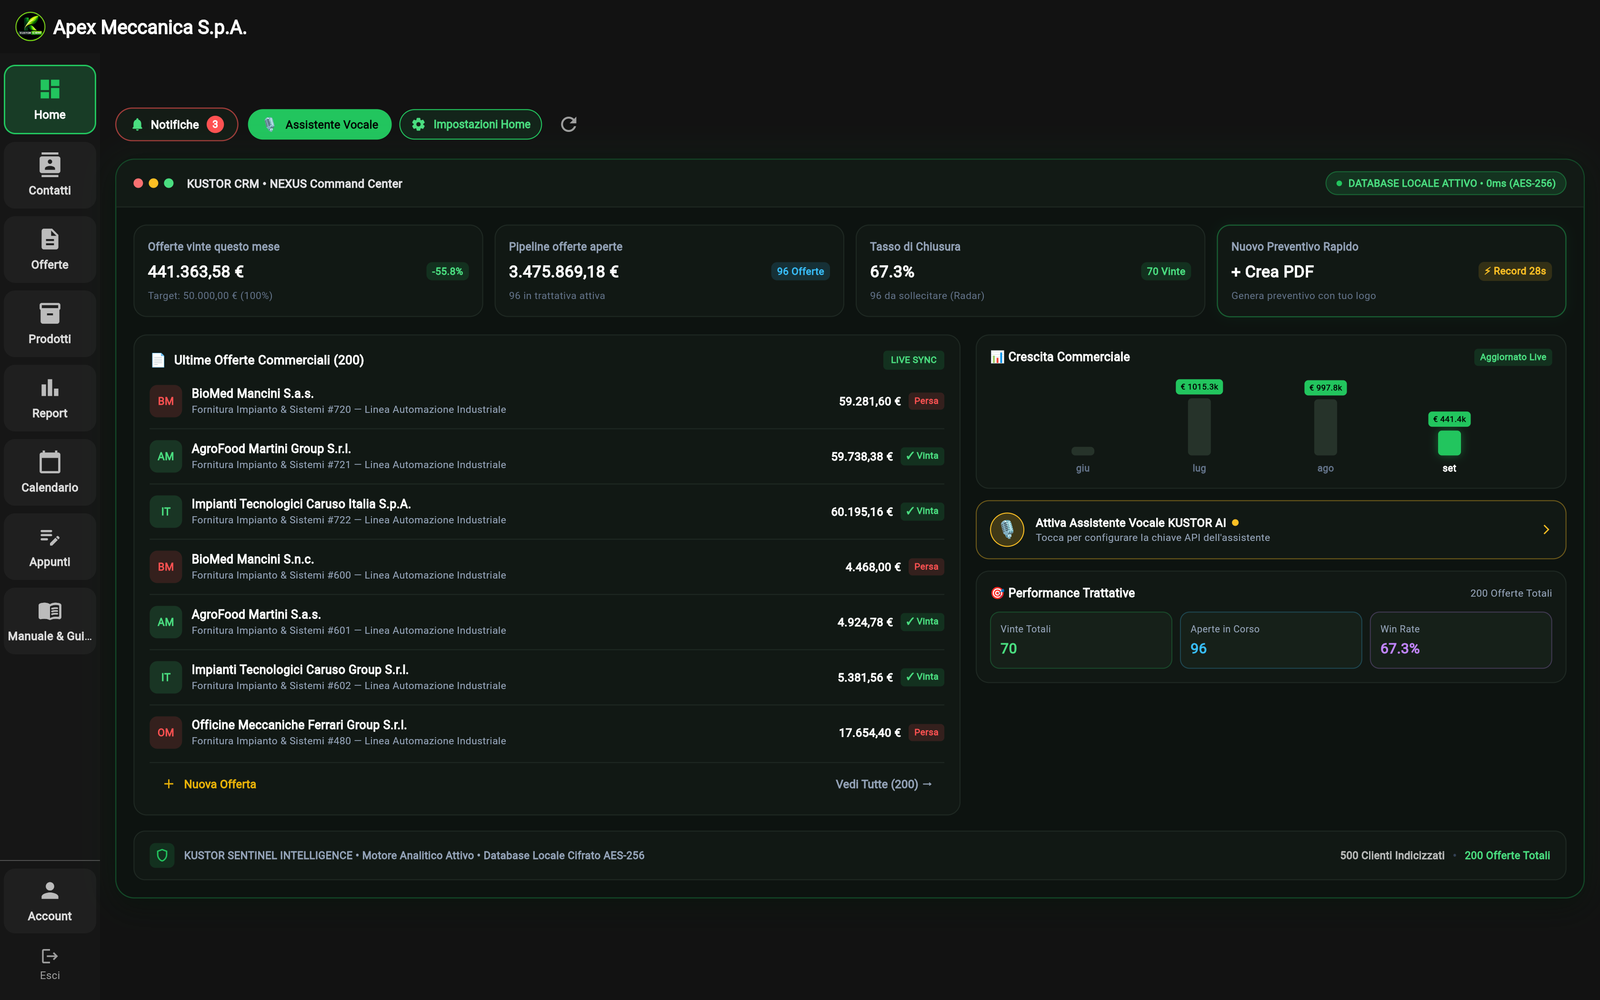Image resolution: width=1600 pixels, height=1000 pixels.
Task: Open Contatti in the sidebar
Action: tap(49, 175)
